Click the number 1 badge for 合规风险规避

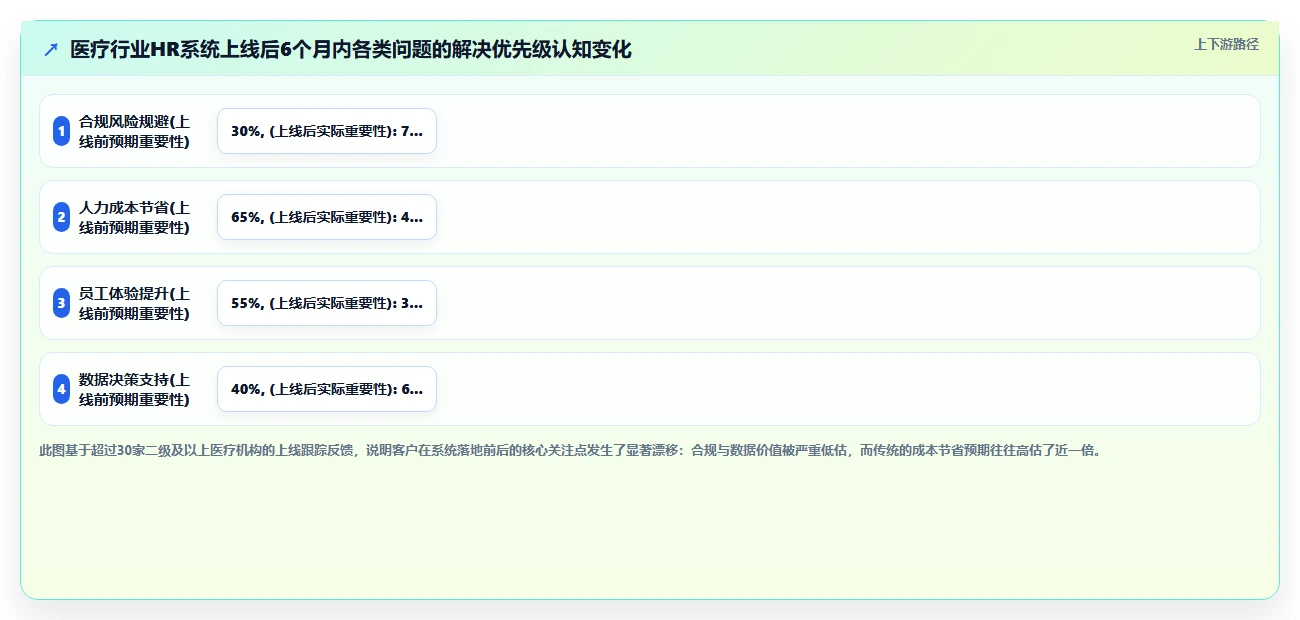point(61,131)
